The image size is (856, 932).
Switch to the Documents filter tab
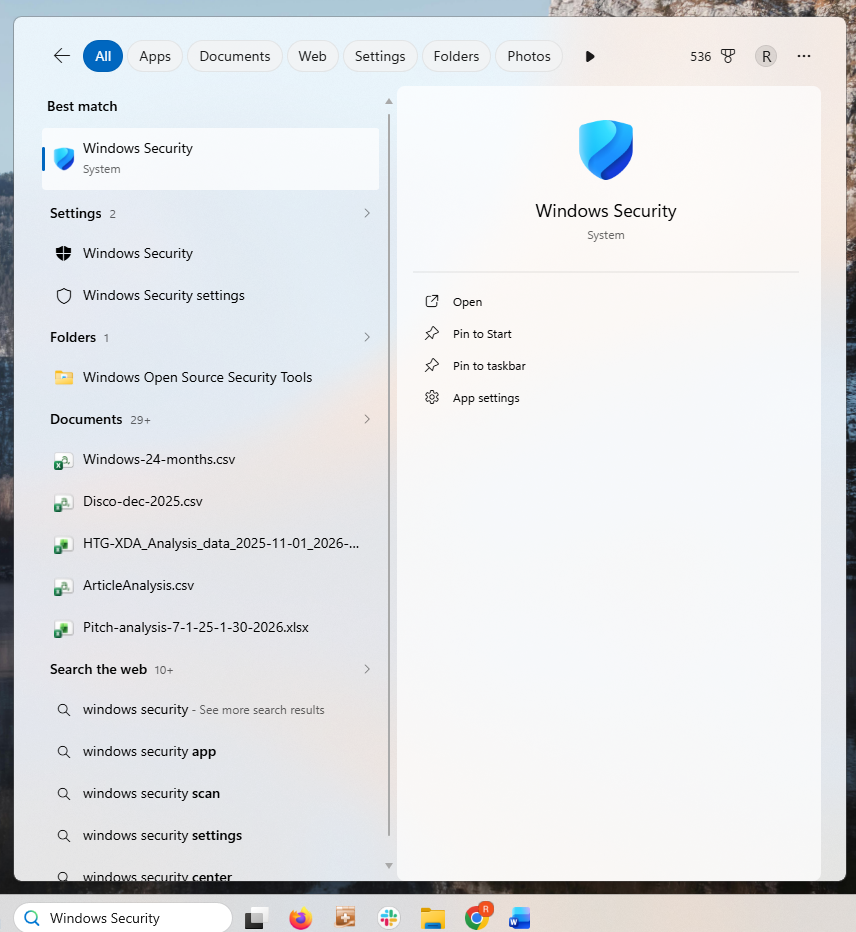click(x=235, y=56)
